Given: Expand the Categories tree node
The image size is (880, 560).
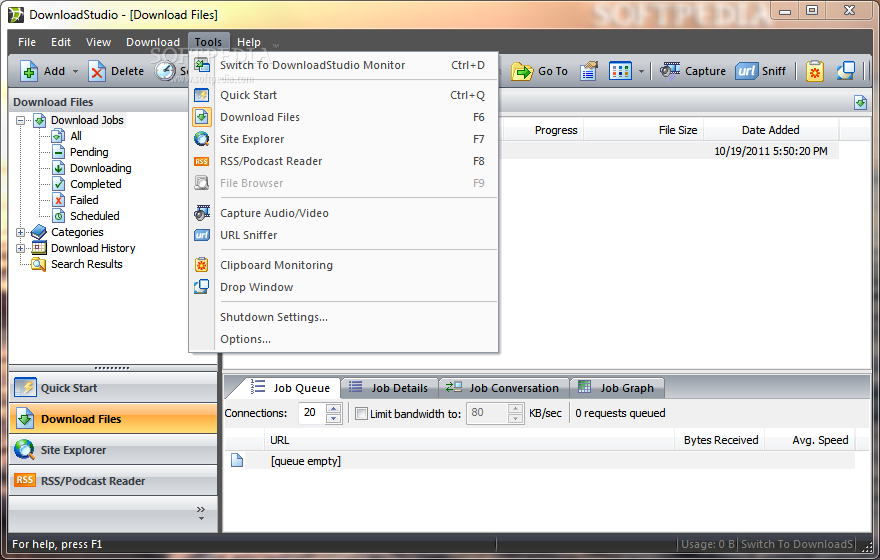Looking at the screenshot, I should coord(21,232).
